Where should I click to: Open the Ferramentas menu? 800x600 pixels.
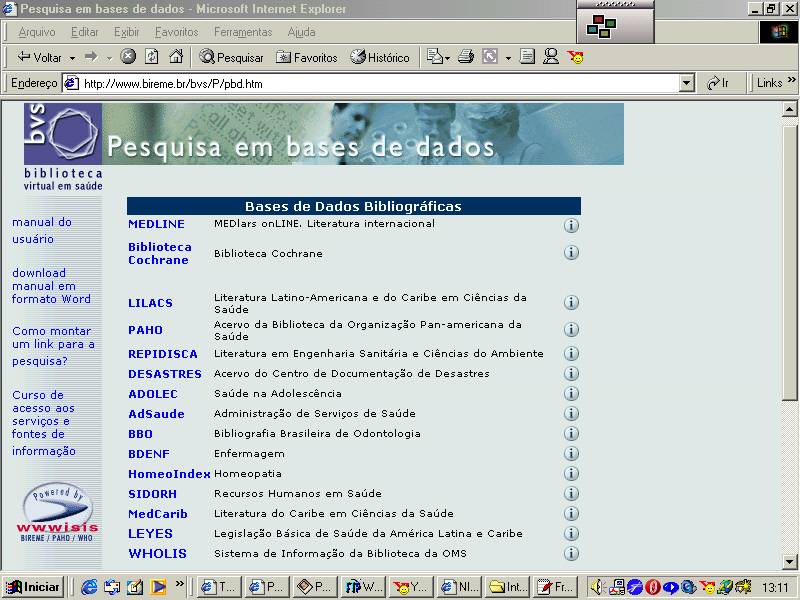(243, 32)
